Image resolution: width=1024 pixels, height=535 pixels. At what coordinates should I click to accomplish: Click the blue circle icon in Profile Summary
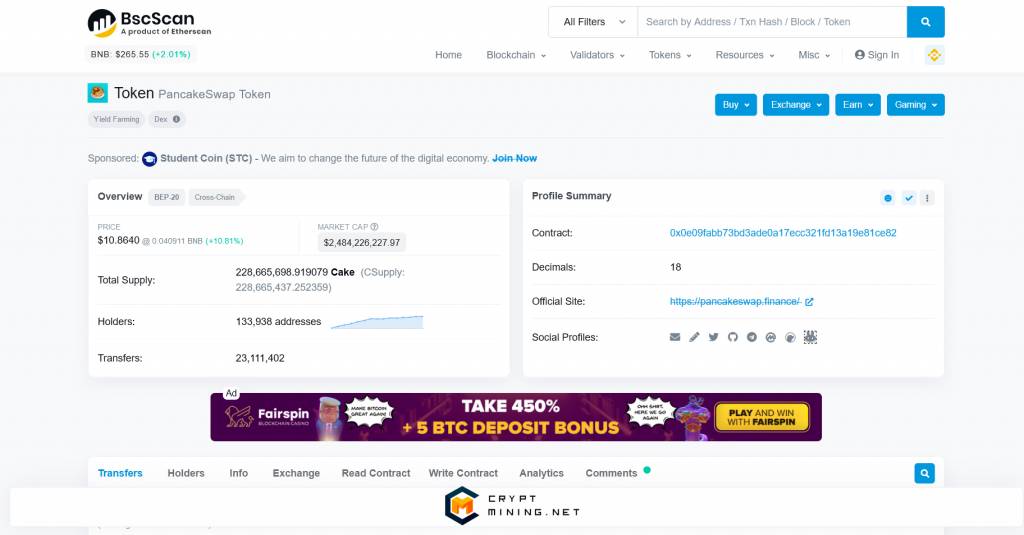coord(888,198)
